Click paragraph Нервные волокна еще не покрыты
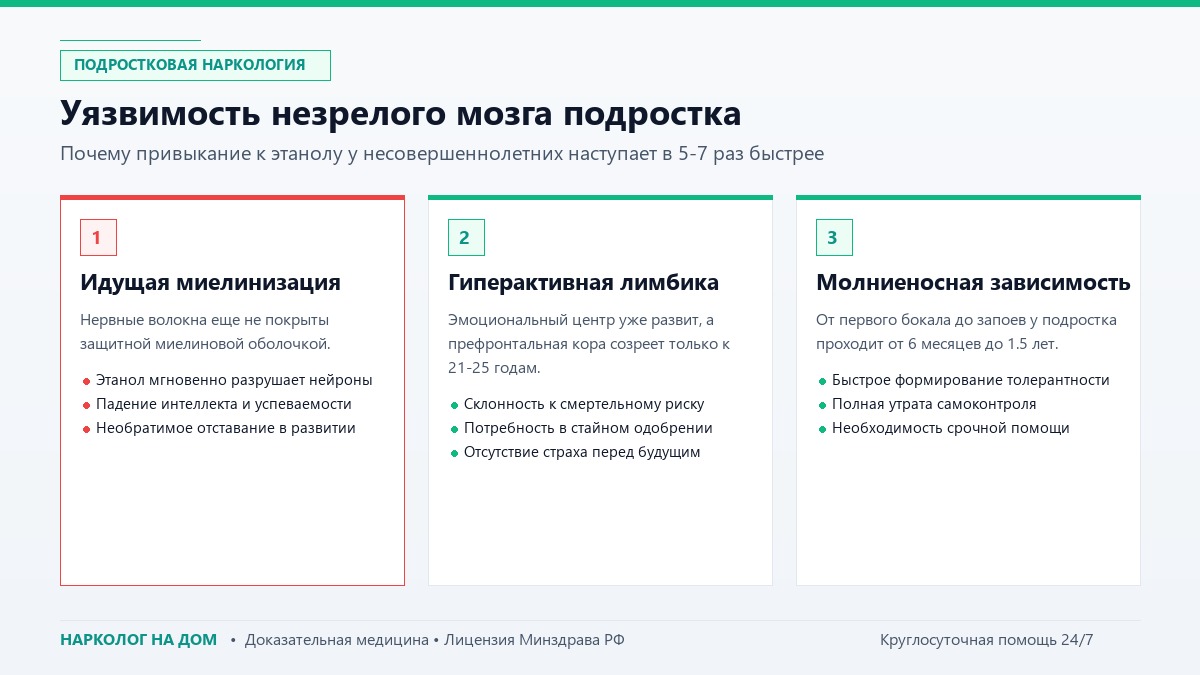This screenshot has height=675, width=1200. tap(205, 332)
